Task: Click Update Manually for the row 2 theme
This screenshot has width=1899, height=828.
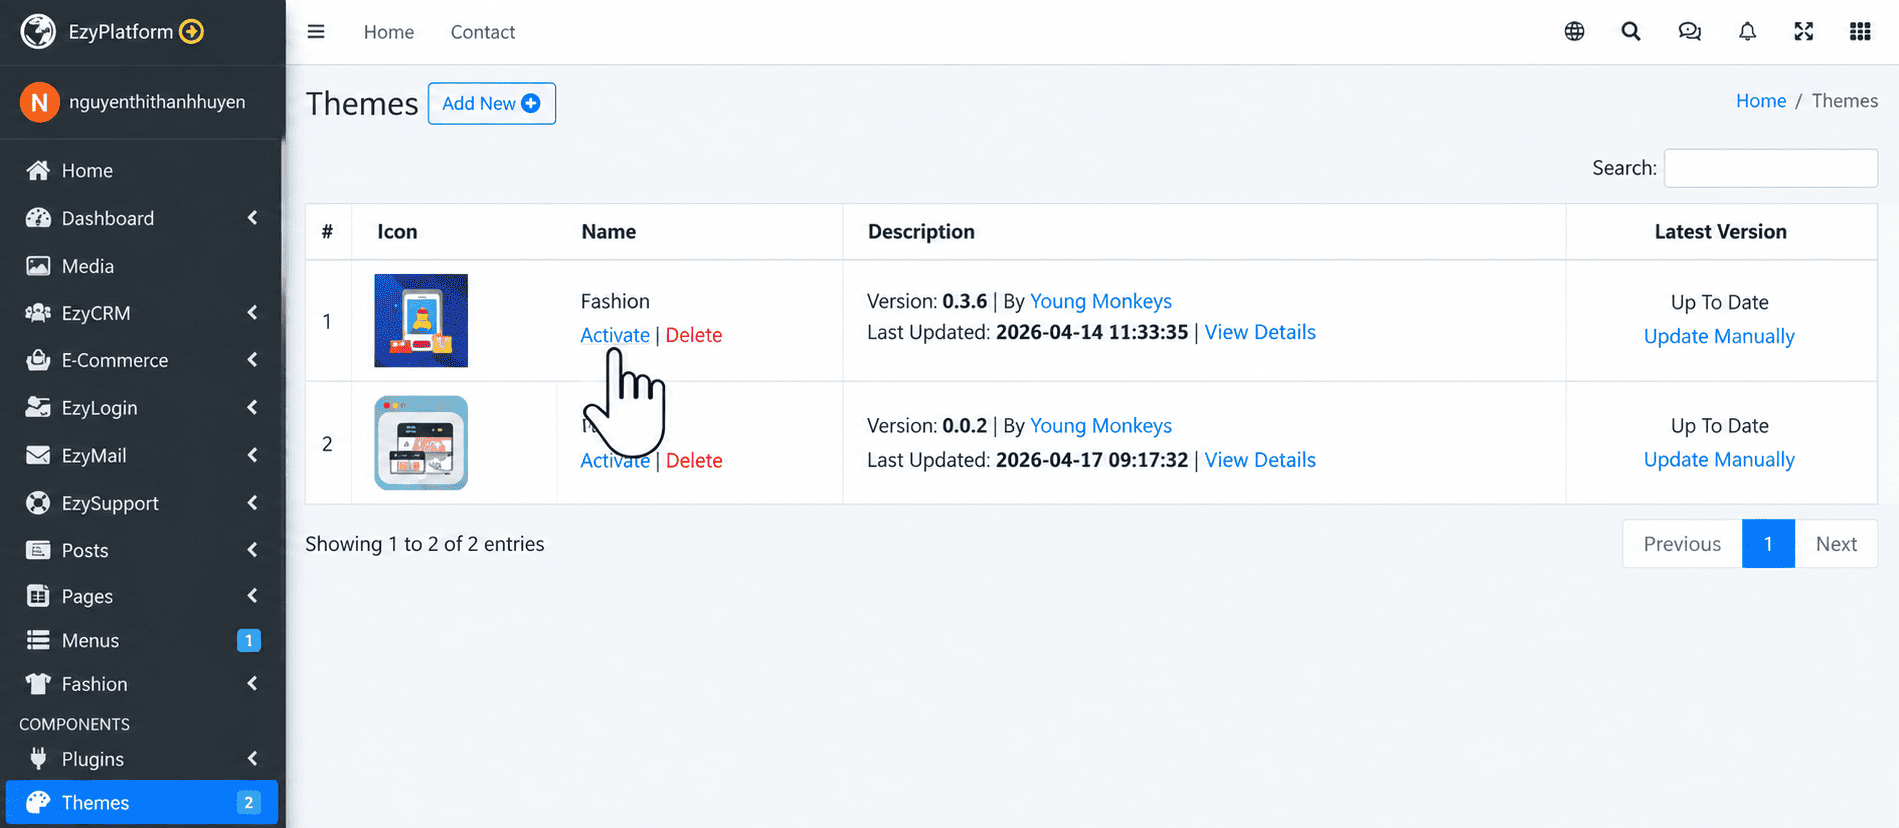Action: click(x=1719, y=459)
